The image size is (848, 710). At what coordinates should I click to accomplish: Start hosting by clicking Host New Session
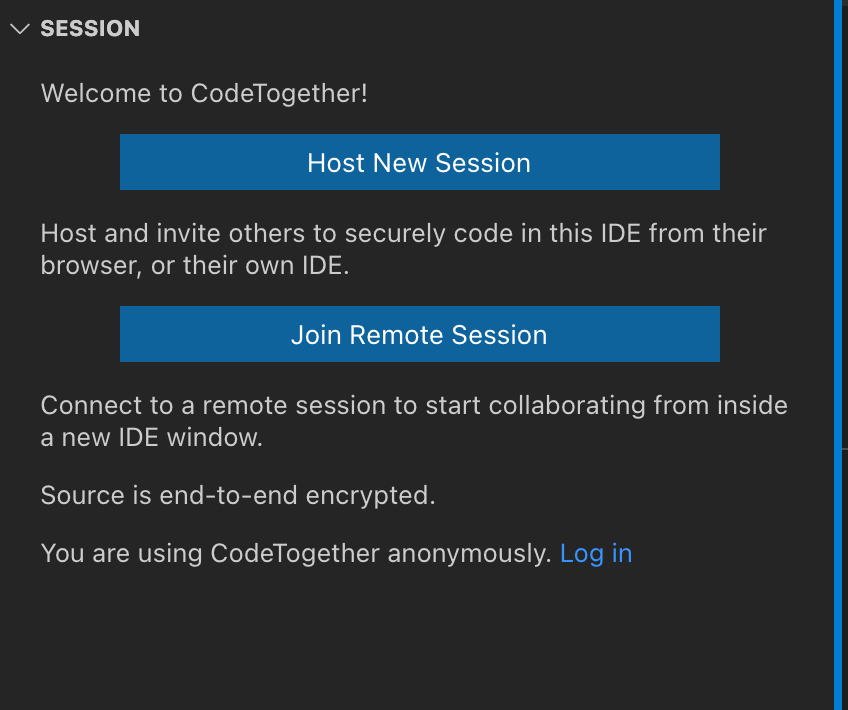pyautogui.click(x=419, y=161)
